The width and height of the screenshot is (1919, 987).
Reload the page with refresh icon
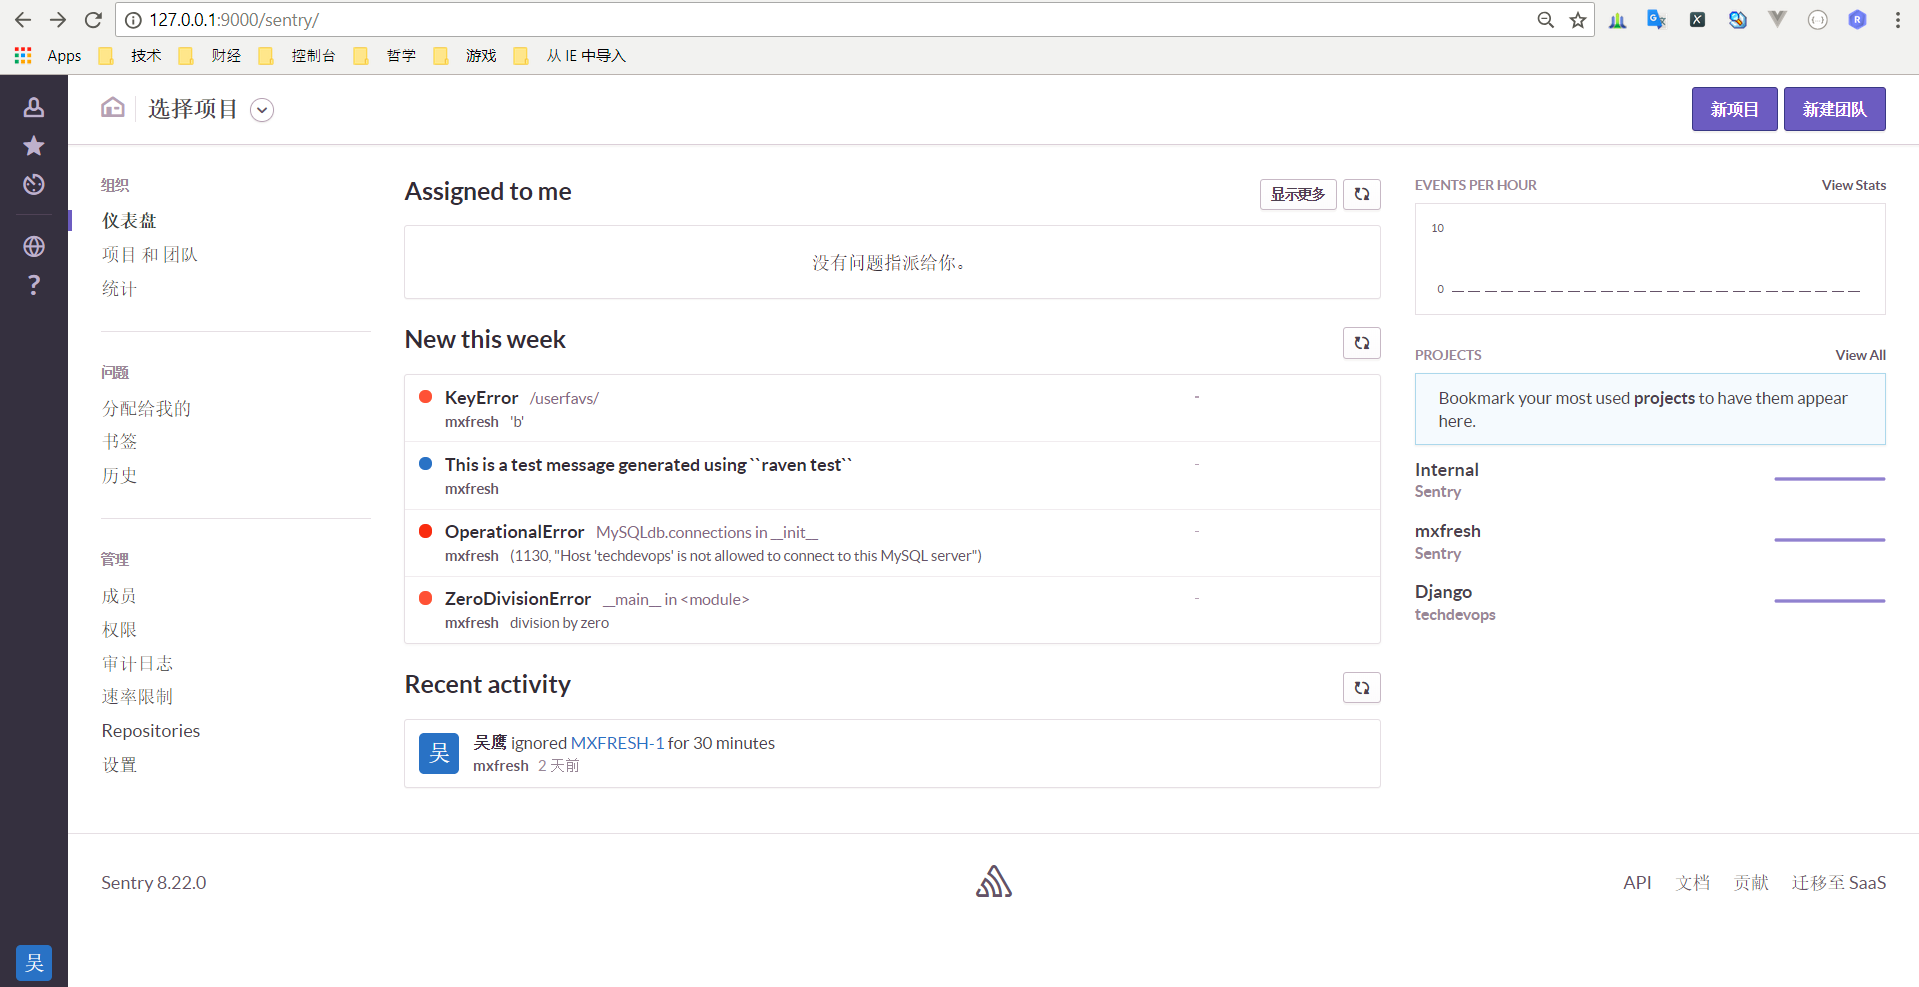click(93, 20)
